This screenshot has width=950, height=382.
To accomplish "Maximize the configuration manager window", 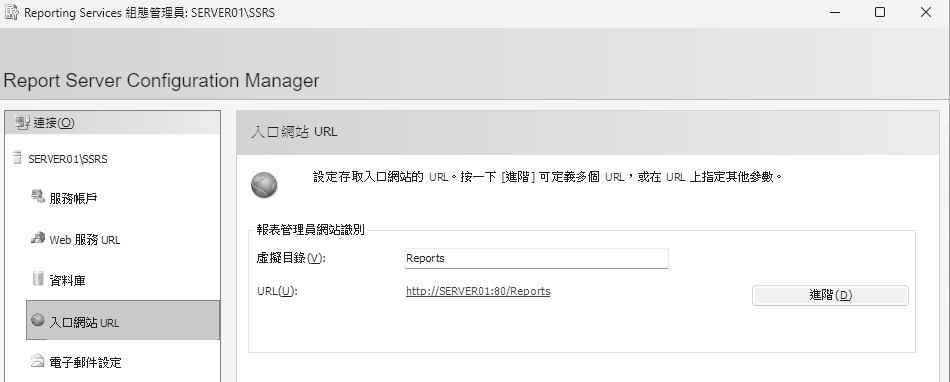I will (880, 12).
